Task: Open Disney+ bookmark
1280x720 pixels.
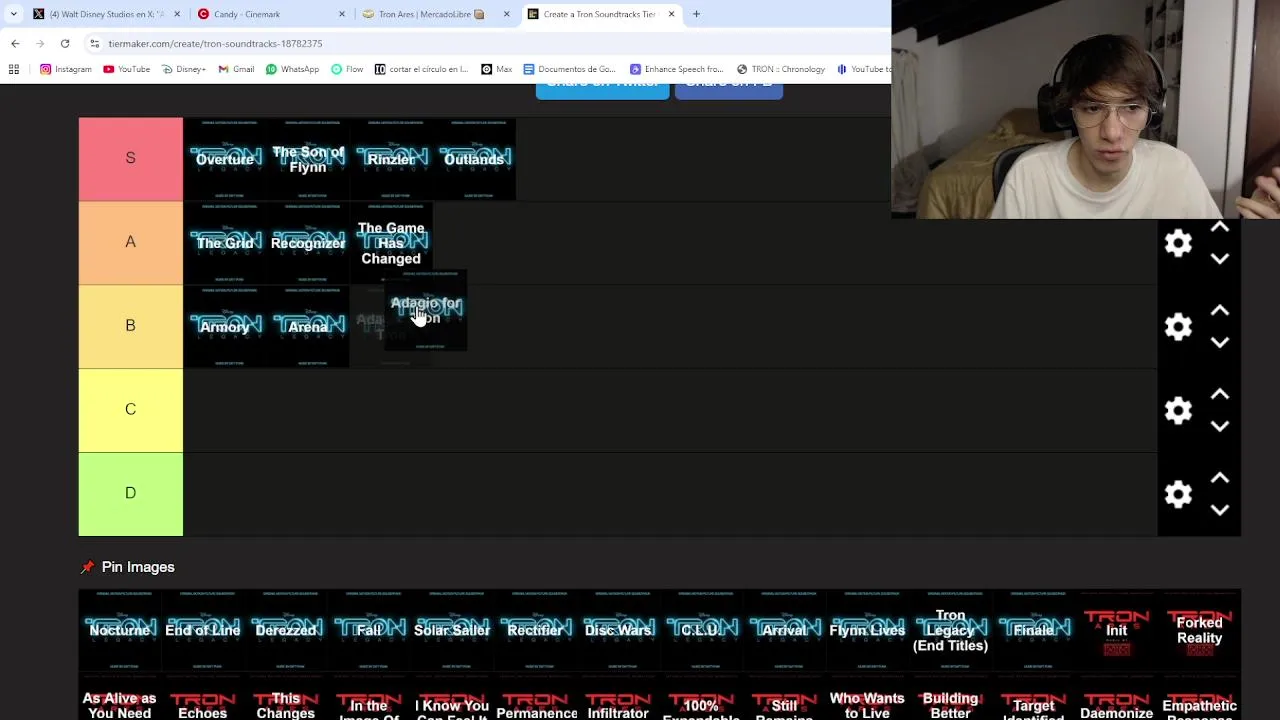Action: point(183,69)
